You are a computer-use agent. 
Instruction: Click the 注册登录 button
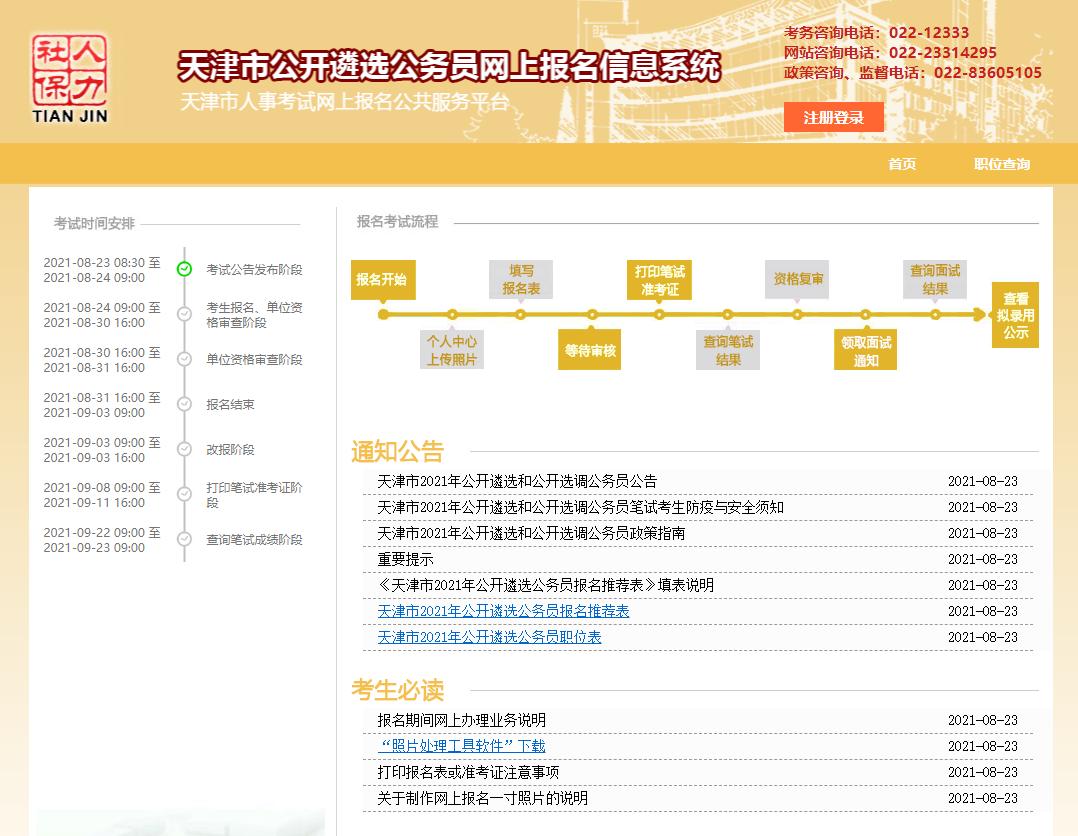[x=833, y=117]
